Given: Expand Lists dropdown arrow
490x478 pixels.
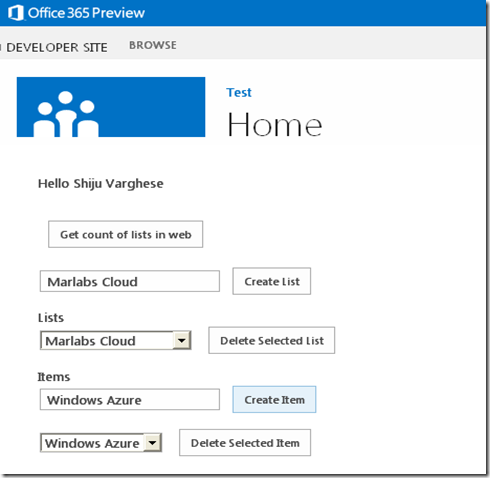Looking at the screenshot, I should [x=182, y=340].
